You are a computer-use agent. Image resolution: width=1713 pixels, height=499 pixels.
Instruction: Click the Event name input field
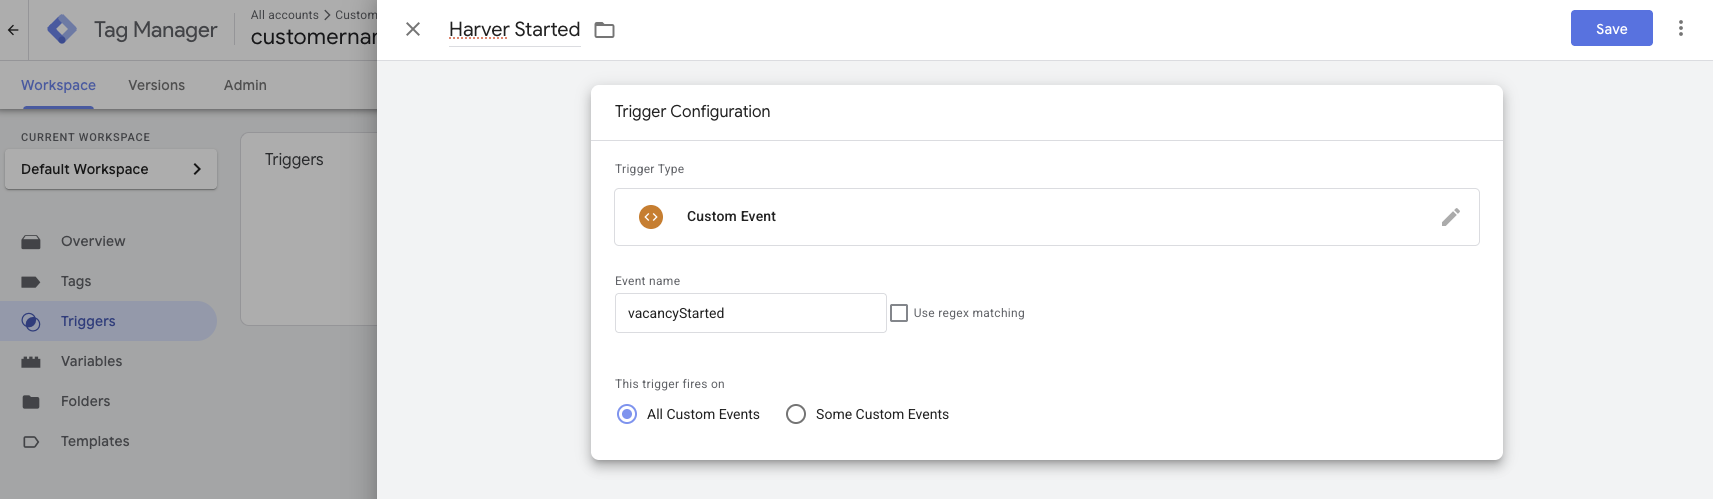pos(750,313)
